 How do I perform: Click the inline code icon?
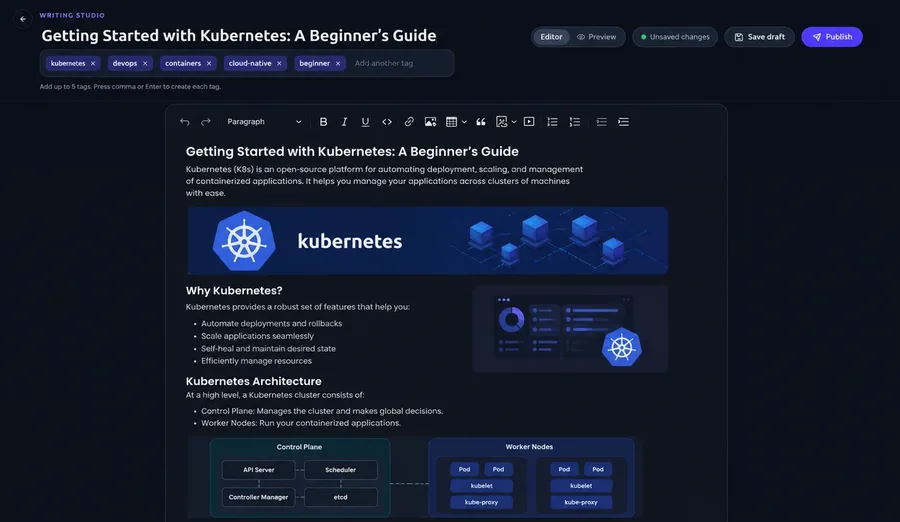[x=387, y=122]
